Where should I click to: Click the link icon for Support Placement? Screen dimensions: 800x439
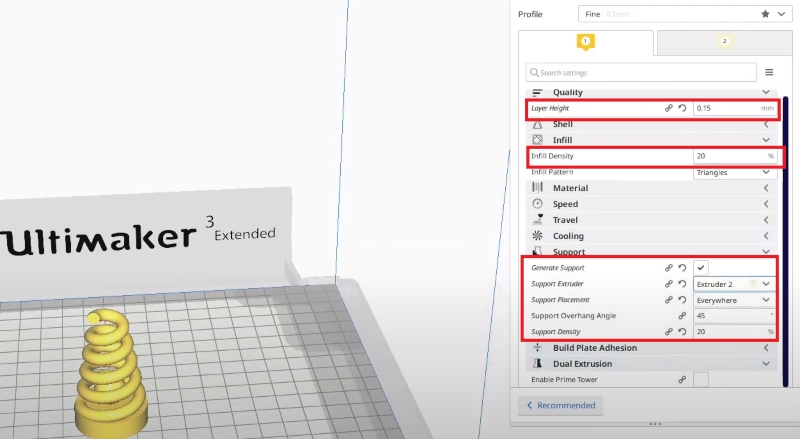[x=668, y=300]
